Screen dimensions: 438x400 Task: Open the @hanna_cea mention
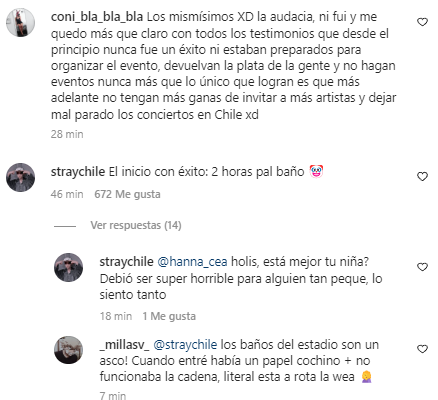tap(192, 262)
